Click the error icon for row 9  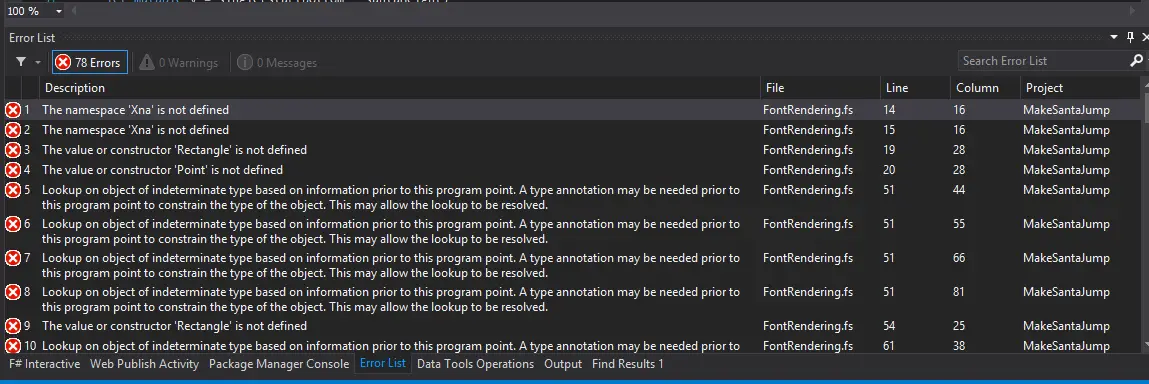[x=13, y=325]
